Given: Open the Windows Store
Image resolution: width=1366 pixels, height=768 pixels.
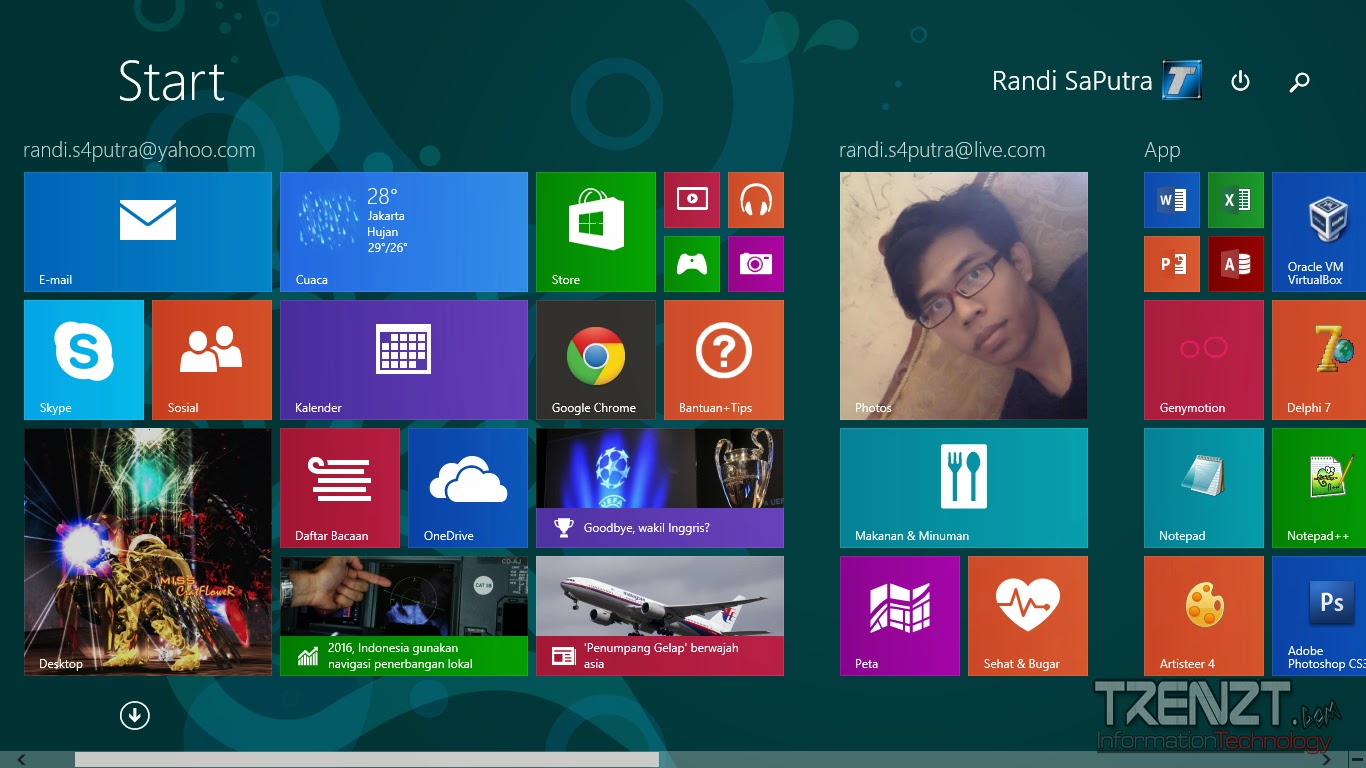Looking at the screenshot, I should click(595, 232).
